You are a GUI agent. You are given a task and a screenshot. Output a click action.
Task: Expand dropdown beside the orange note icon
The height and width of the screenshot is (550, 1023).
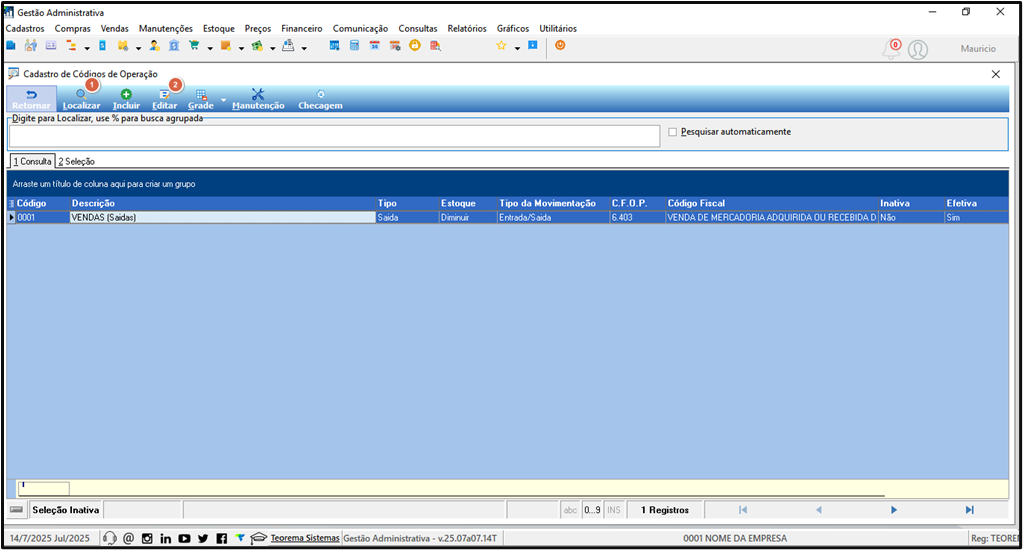tap(241, 48)
